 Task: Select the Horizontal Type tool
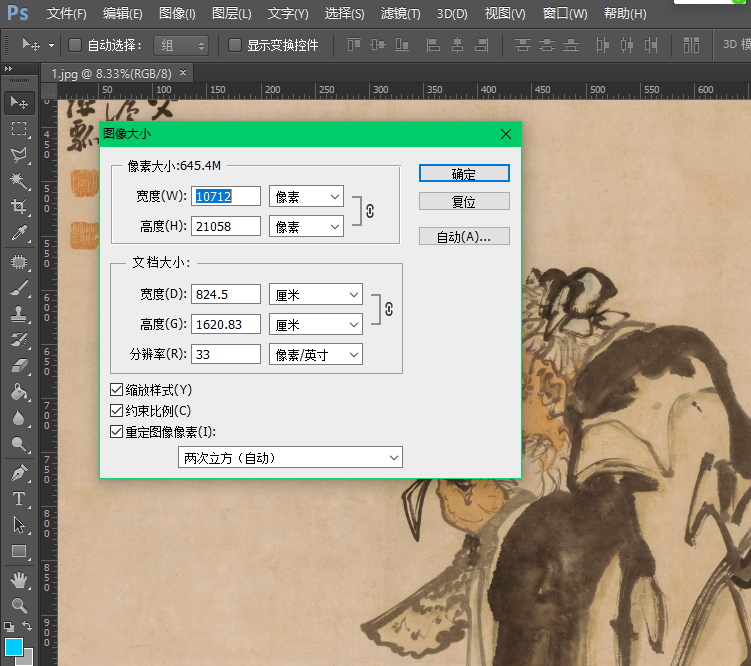(19, 499)
